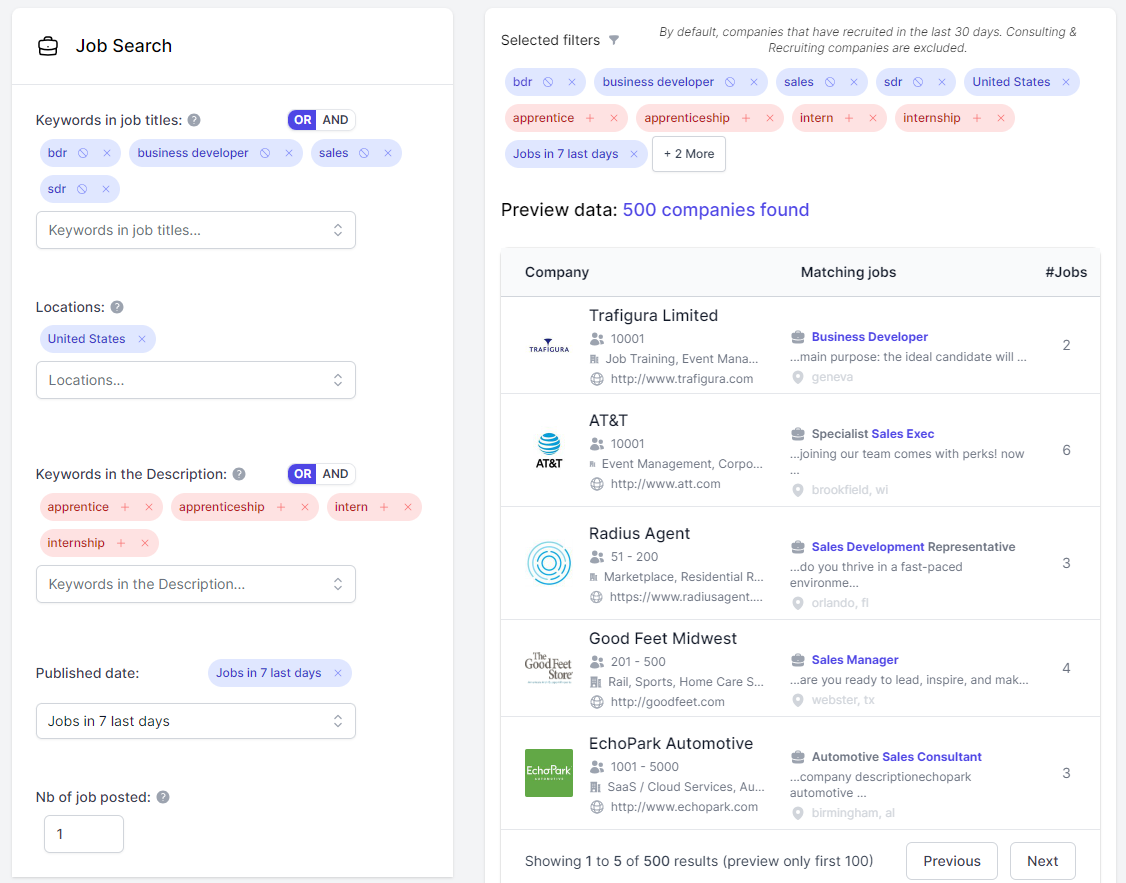Remove business developer chip in Selected filters
This screenshot has width=1126, height=883.
click(754, 82)
